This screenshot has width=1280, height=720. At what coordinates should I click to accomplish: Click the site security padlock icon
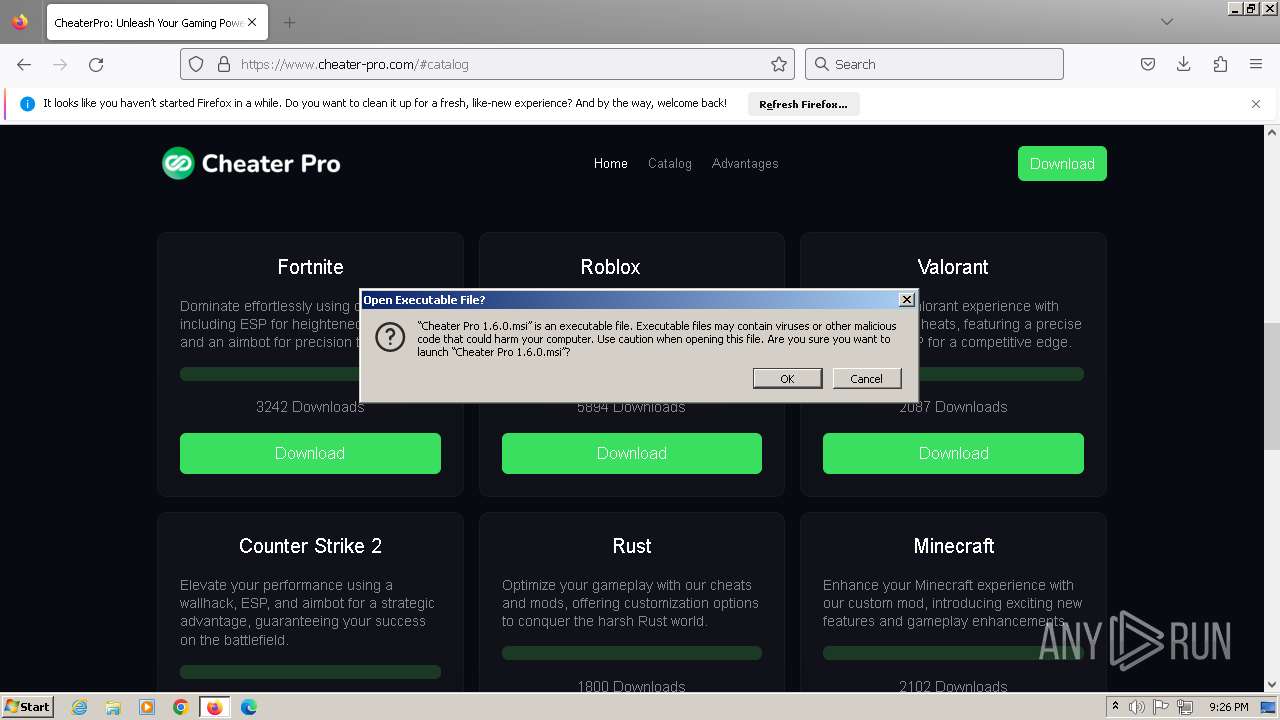(x=223, y=64)
